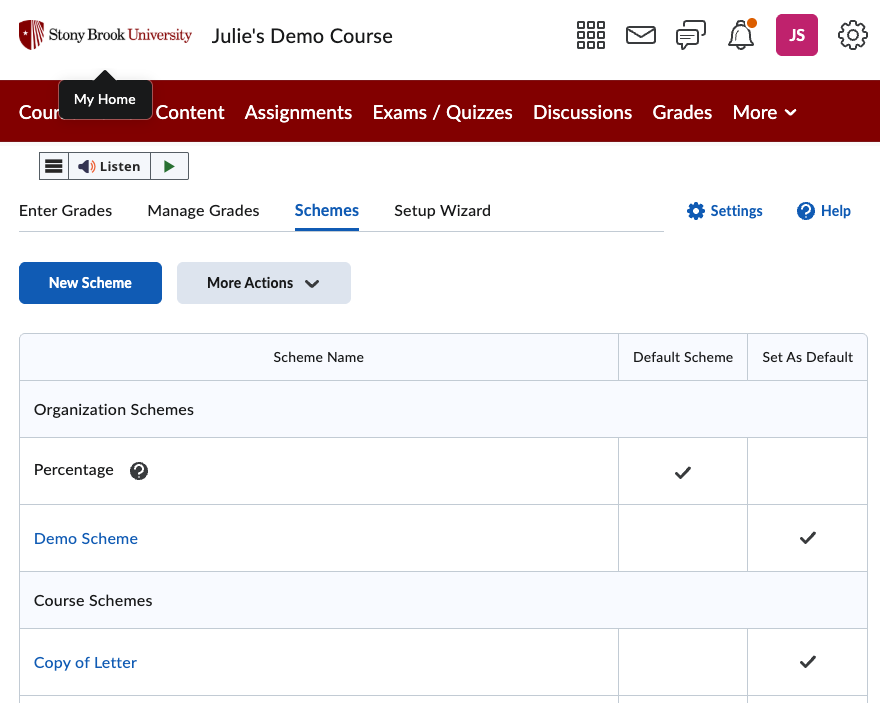Image resolution: width=880 pixels, height=703 pixels.
Task: Switch to the Setup Wizard tab
Action: coord(442,210)
